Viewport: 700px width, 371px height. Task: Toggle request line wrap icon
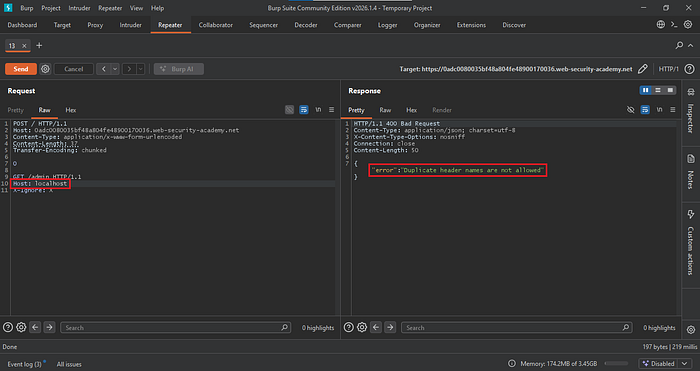[x=304, y=110]
